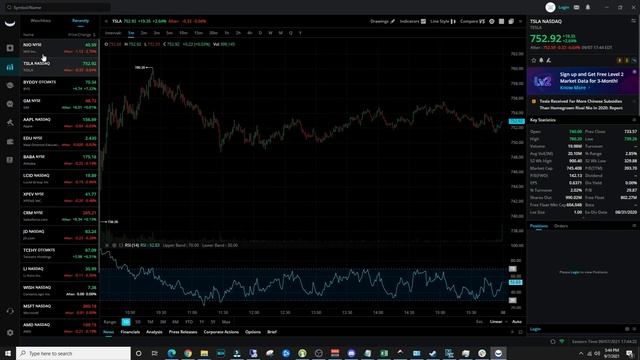Select the 1m interval
Image resolution: width=640 pixels, height=360 pixels.
(131, 33)
